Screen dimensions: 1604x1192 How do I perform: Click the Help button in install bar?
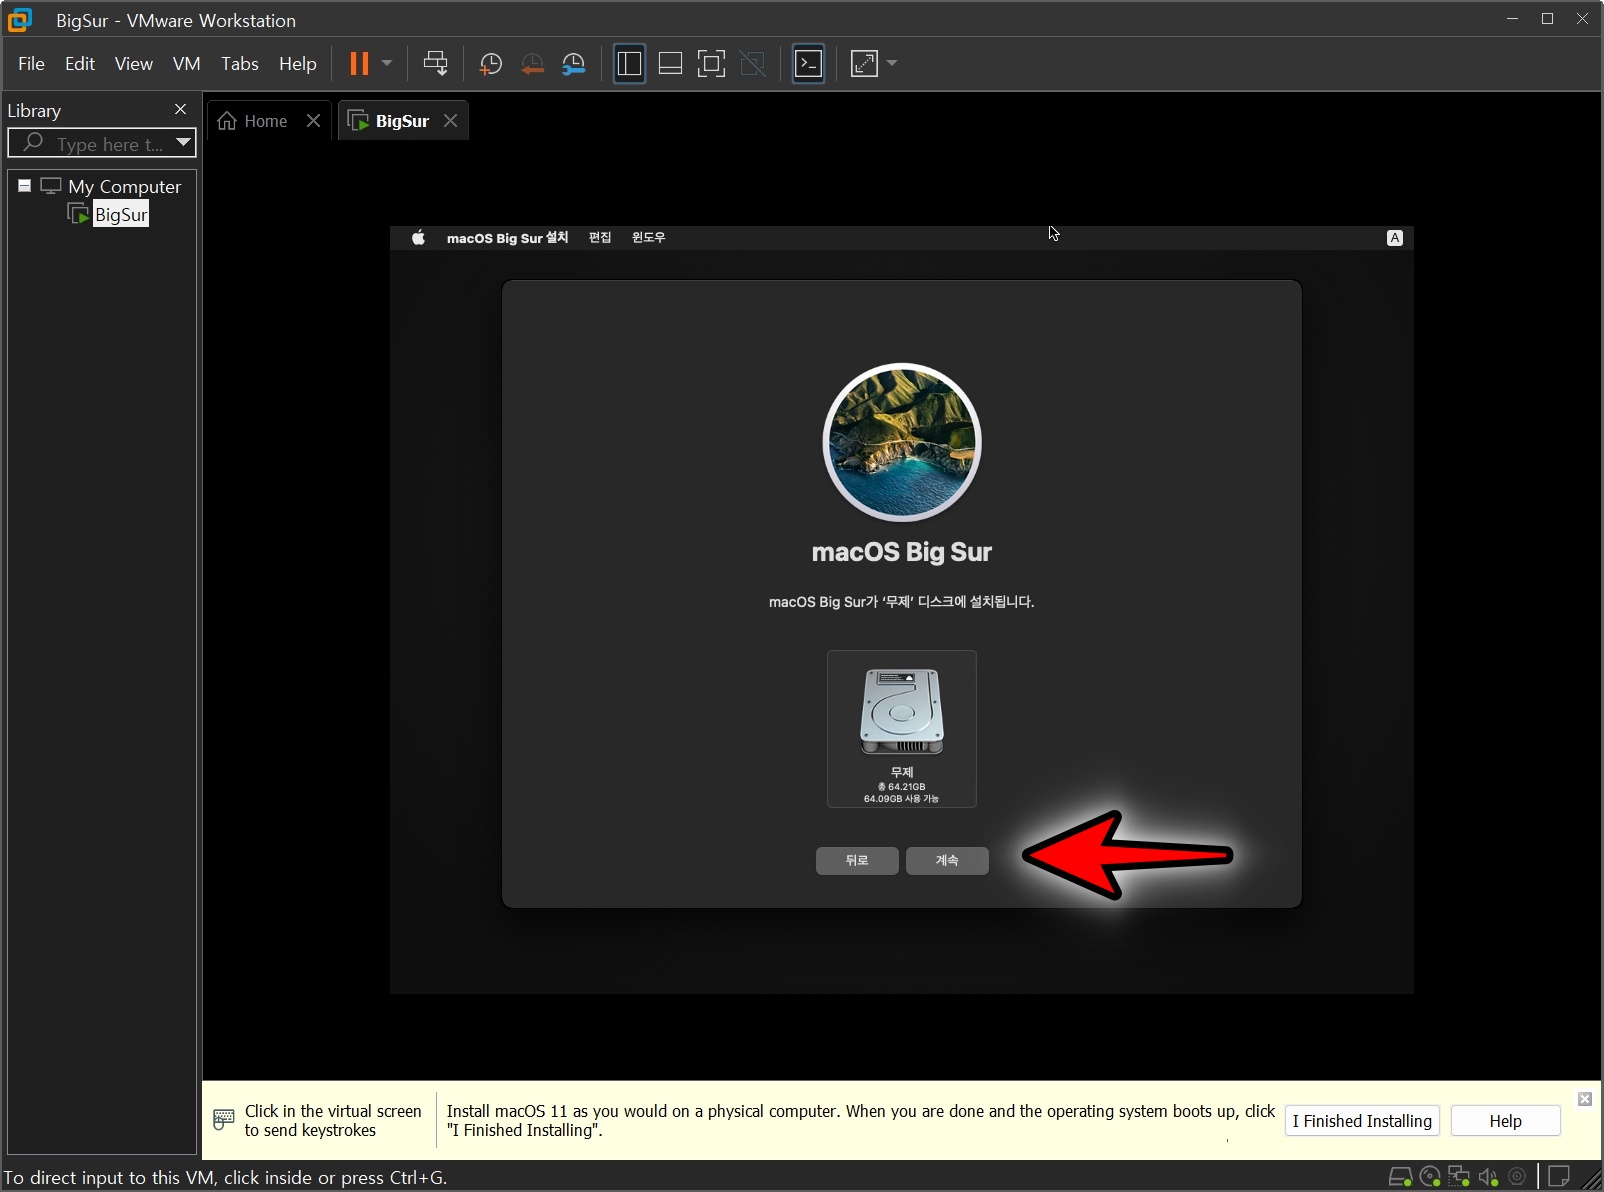[x=1505, y=1121]
